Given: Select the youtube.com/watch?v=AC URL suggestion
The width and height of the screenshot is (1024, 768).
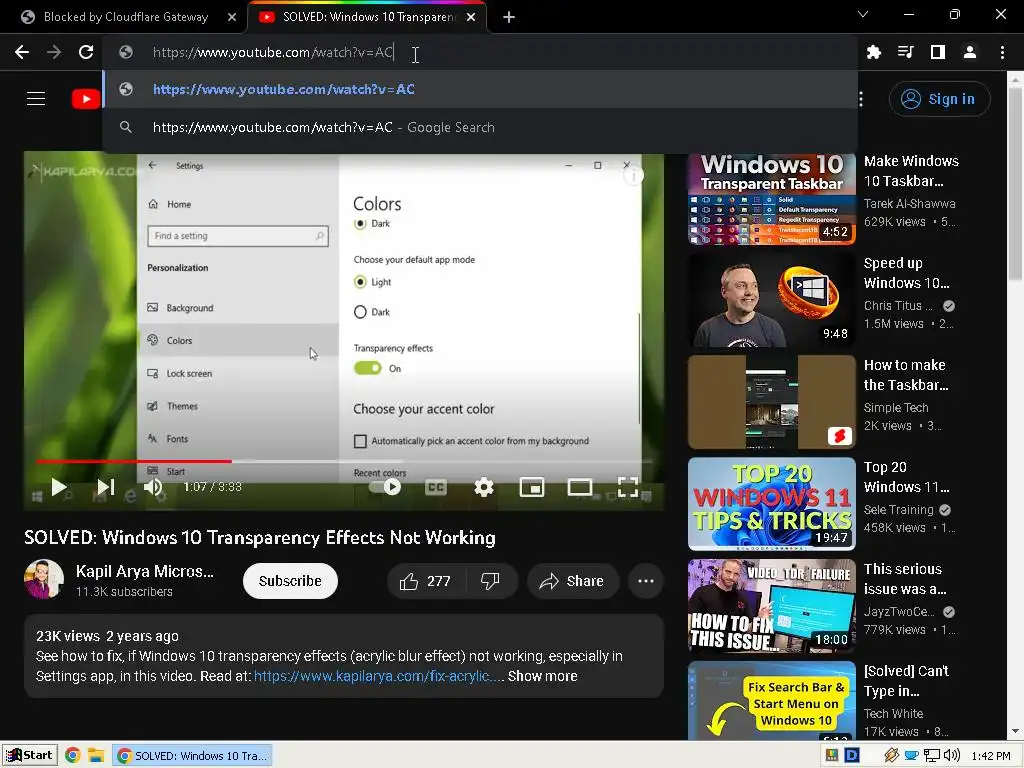Looking at the screenshot, I should coord(480,89).
